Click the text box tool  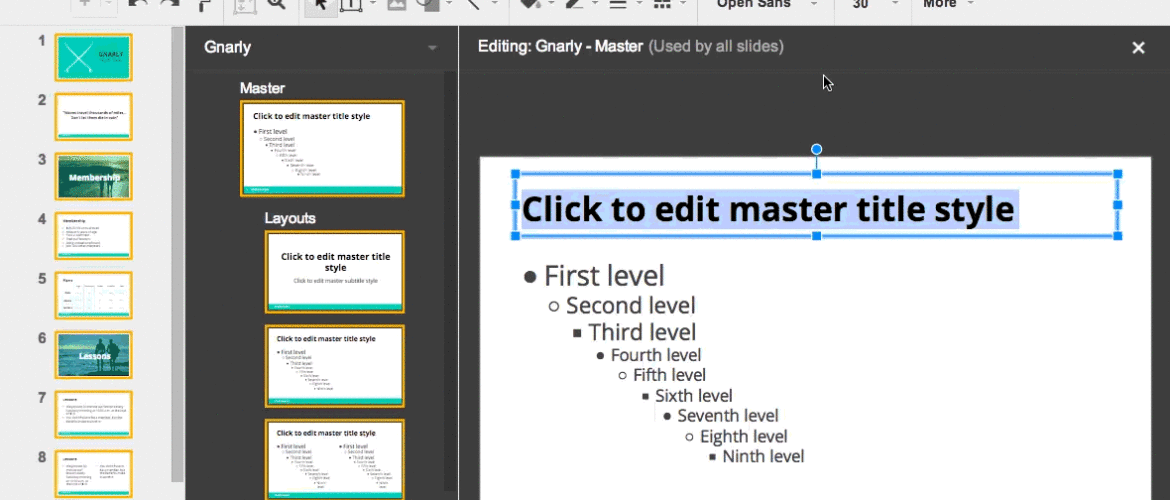[352, 5]
